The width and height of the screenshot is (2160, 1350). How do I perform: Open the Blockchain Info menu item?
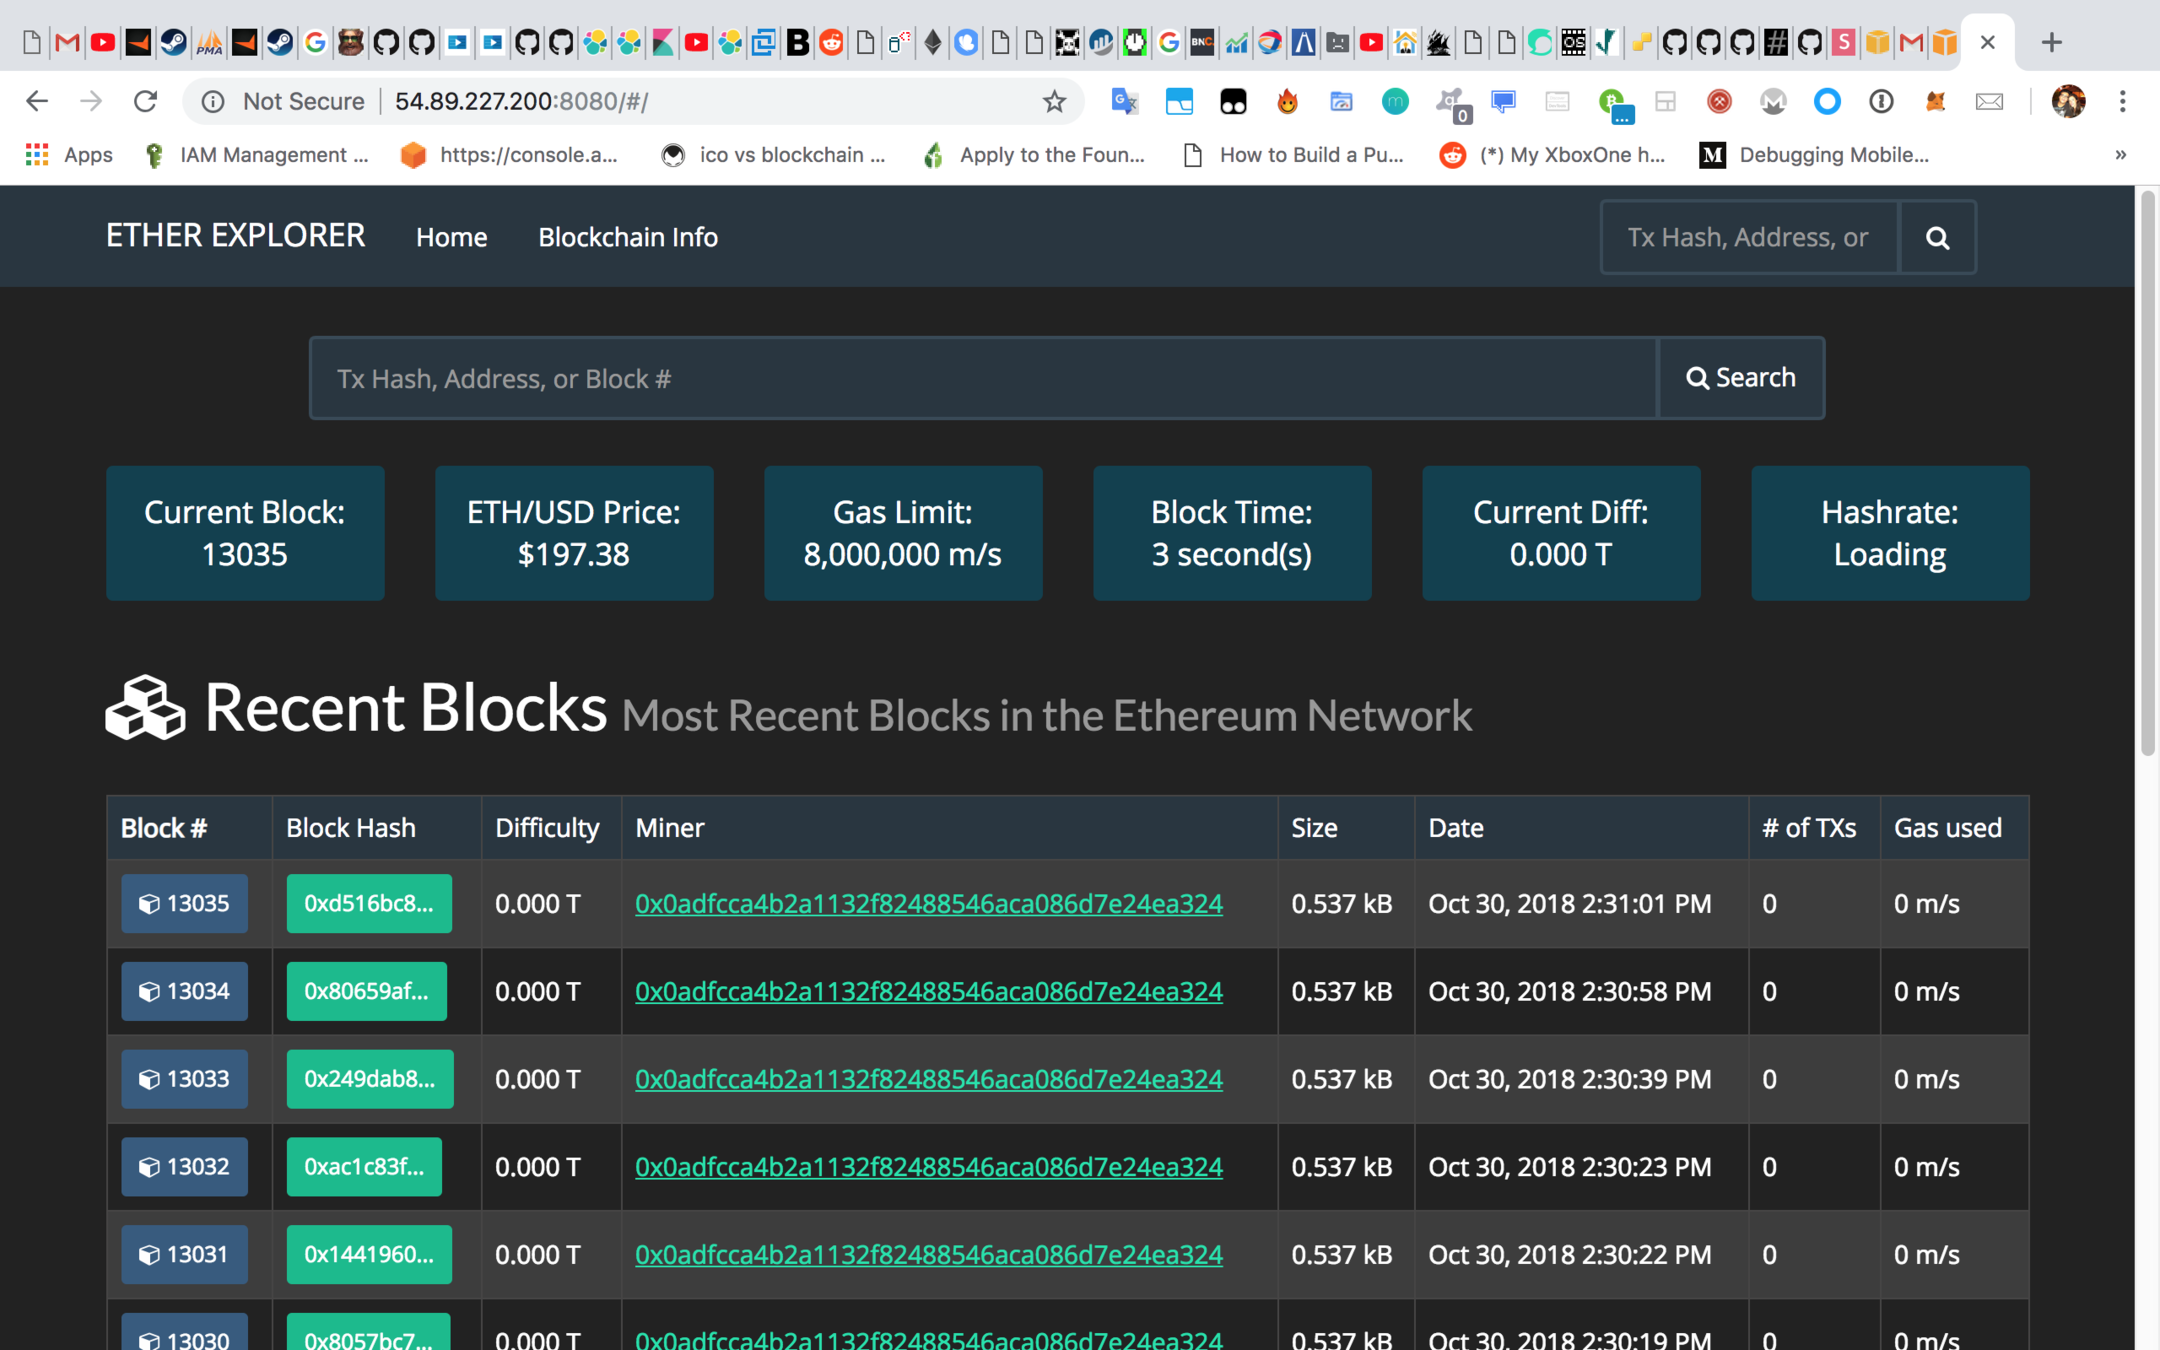[x=627, y=237]
